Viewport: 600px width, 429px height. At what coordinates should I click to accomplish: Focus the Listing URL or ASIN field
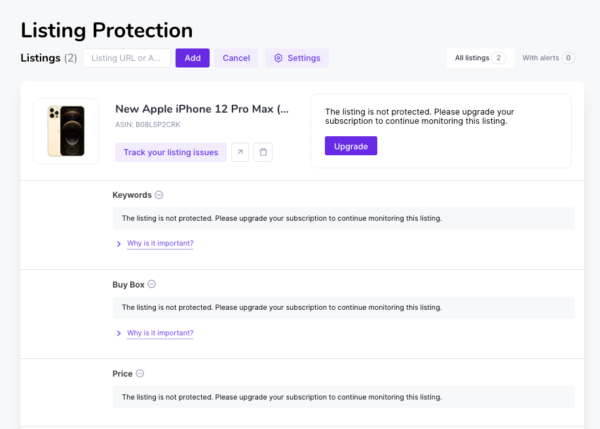(x=127, y=58)
